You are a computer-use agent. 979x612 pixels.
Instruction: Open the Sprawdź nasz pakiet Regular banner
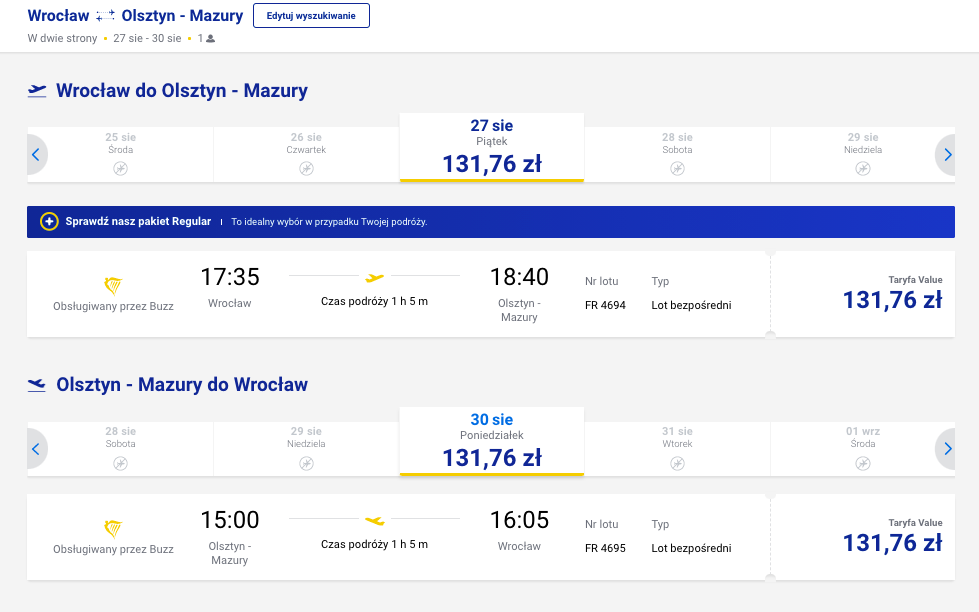(491, 222)
